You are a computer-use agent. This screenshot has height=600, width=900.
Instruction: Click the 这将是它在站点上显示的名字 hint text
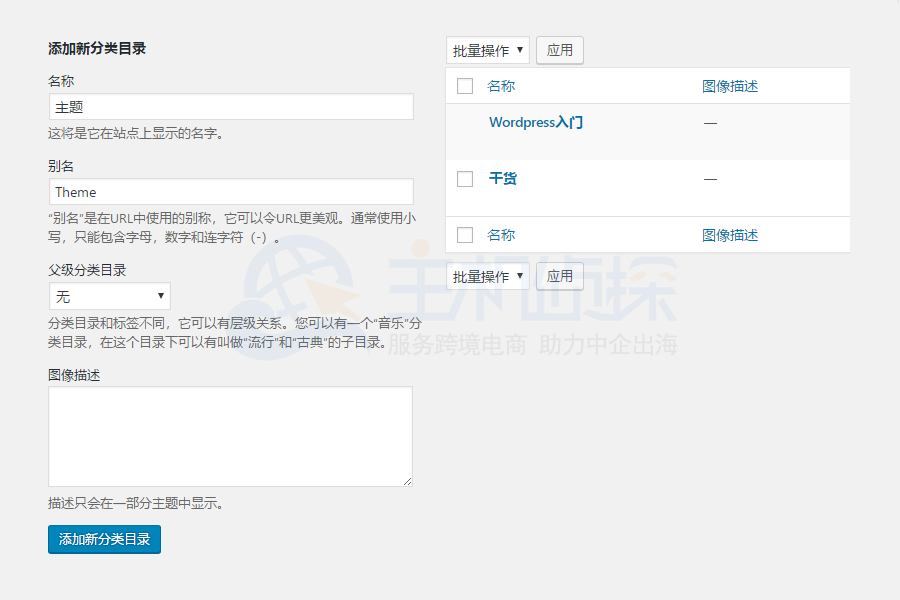(x=135, y=134)
